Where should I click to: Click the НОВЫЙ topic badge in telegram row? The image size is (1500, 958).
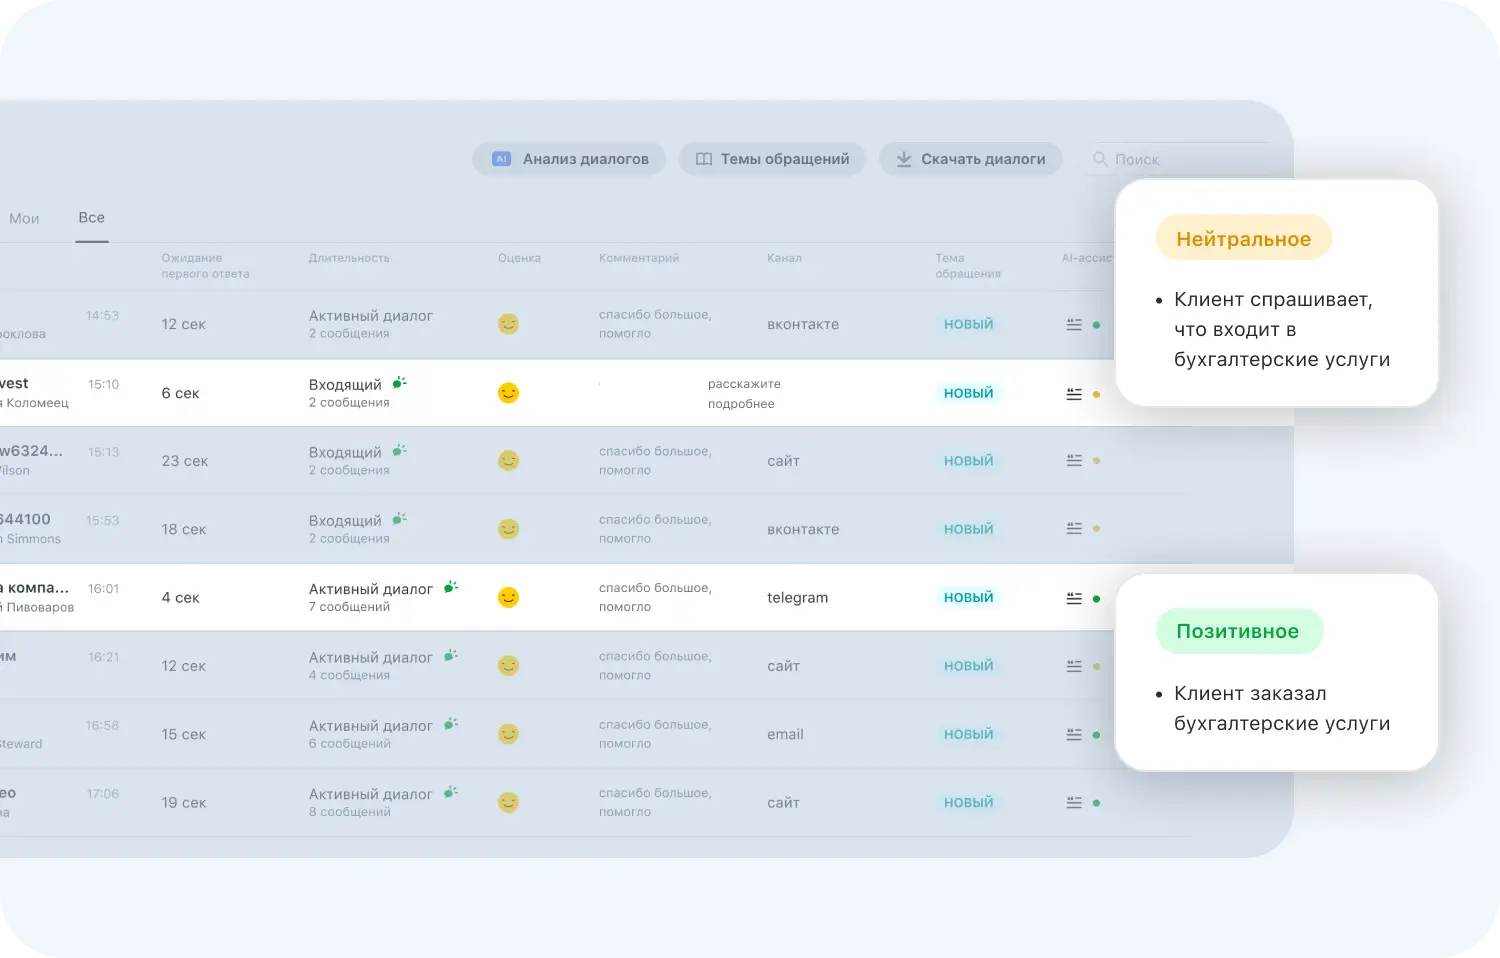968,597
